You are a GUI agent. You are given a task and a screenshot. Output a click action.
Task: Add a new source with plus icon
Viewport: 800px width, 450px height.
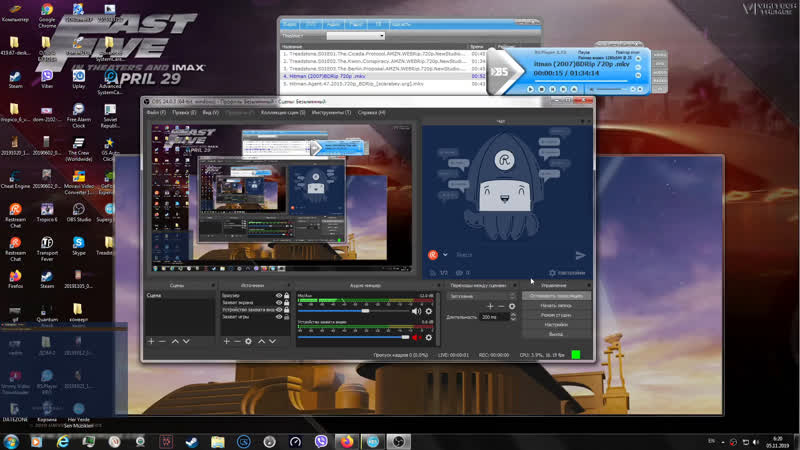point(227,341)
